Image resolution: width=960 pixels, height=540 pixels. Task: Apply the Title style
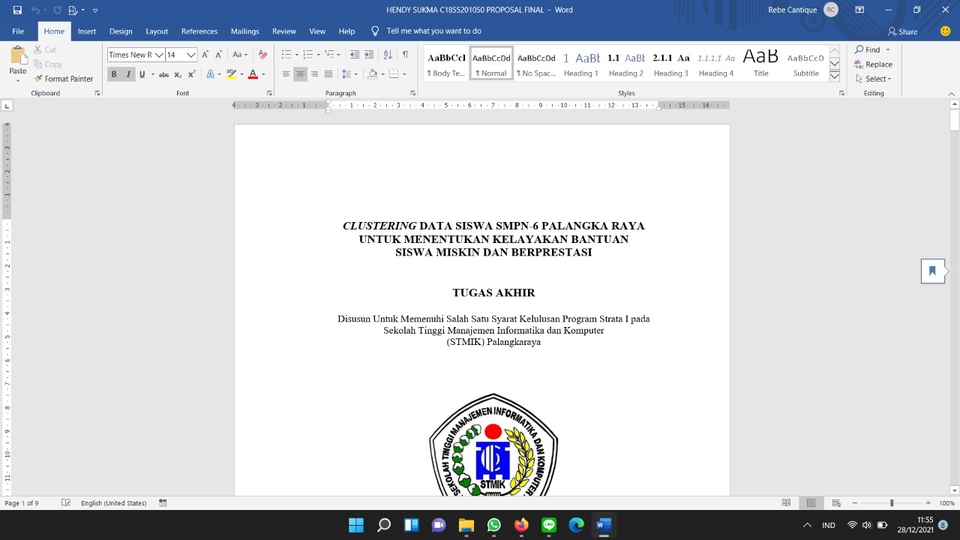pos(760,64)
